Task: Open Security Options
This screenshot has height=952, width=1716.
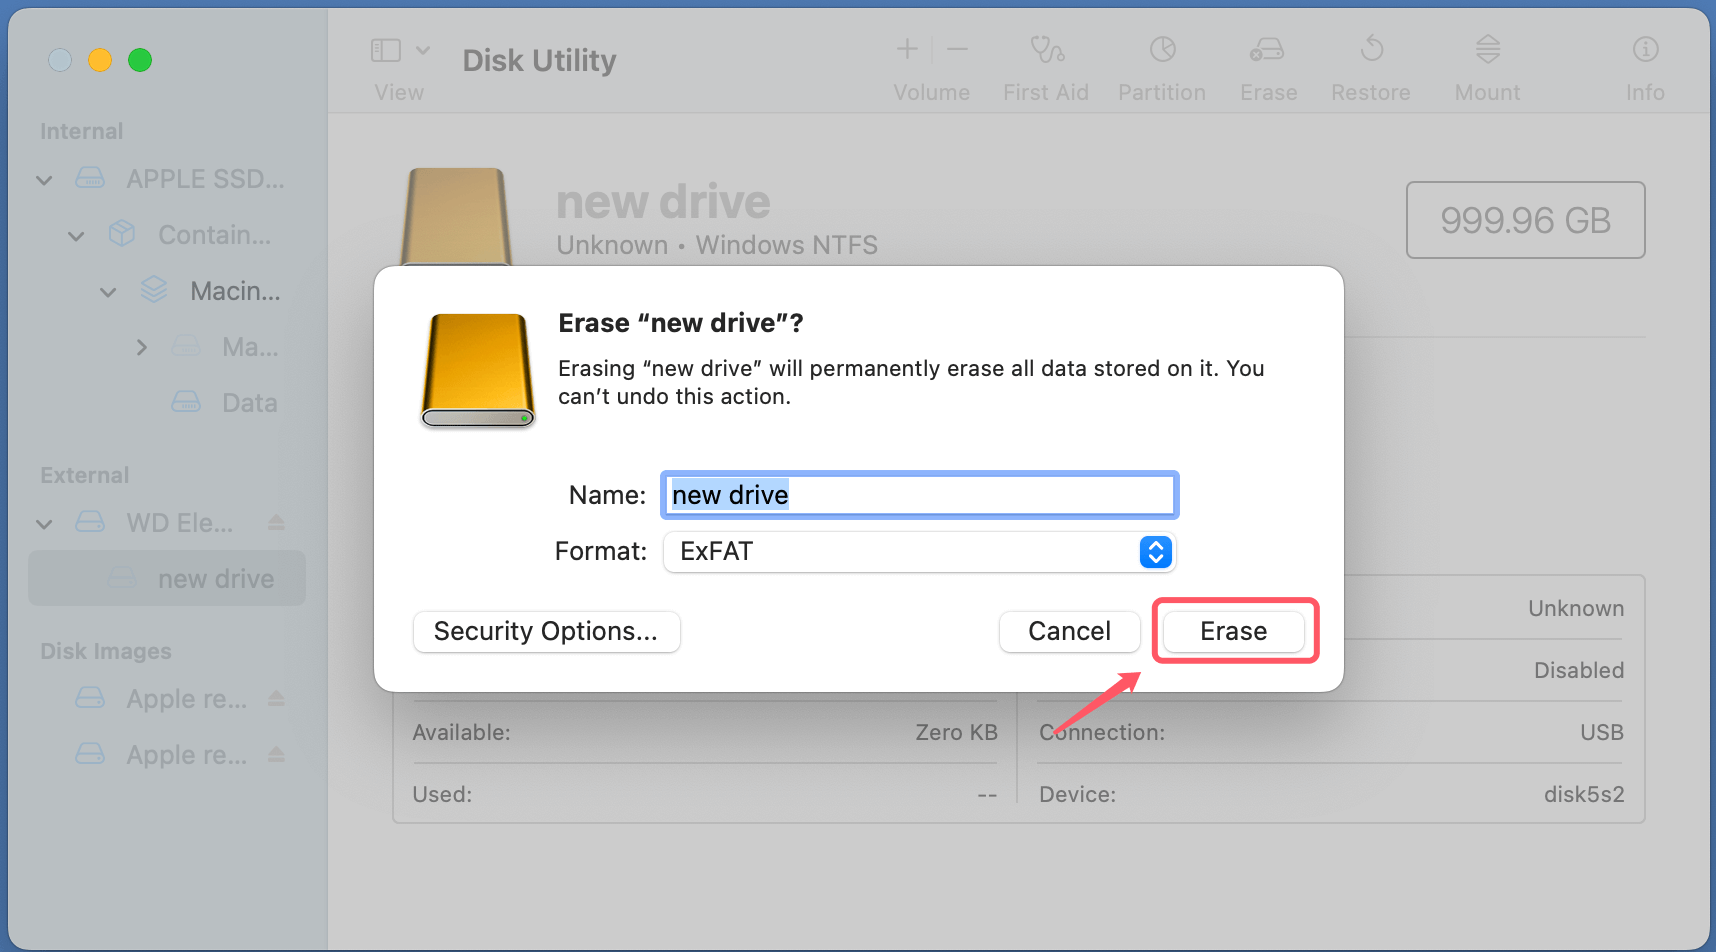Action: click(x=546, y=631)
